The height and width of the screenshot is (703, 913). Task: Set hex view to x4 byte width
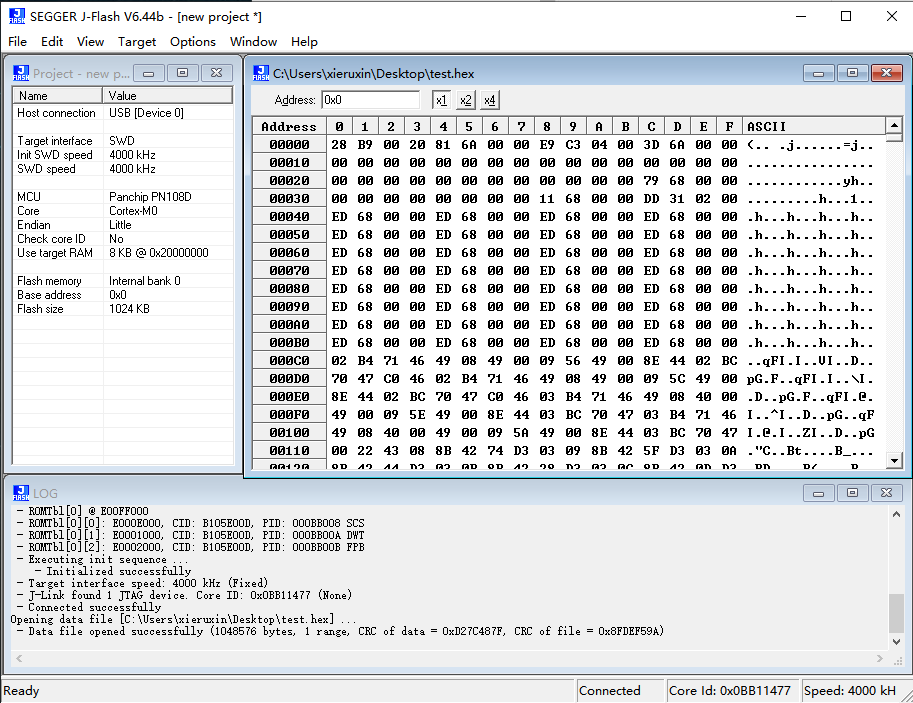click(490, 100)
